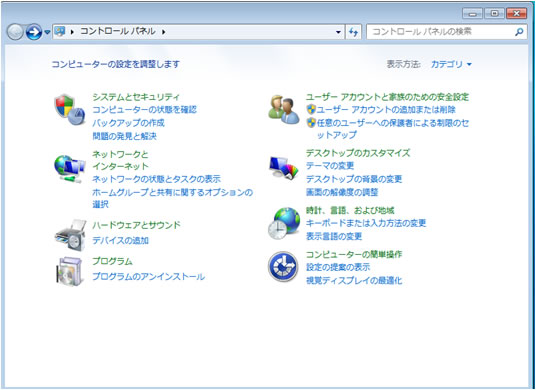Click 表示言語の変更 link
The height and width of the screenshot is (390, 536).
(334, 237)
